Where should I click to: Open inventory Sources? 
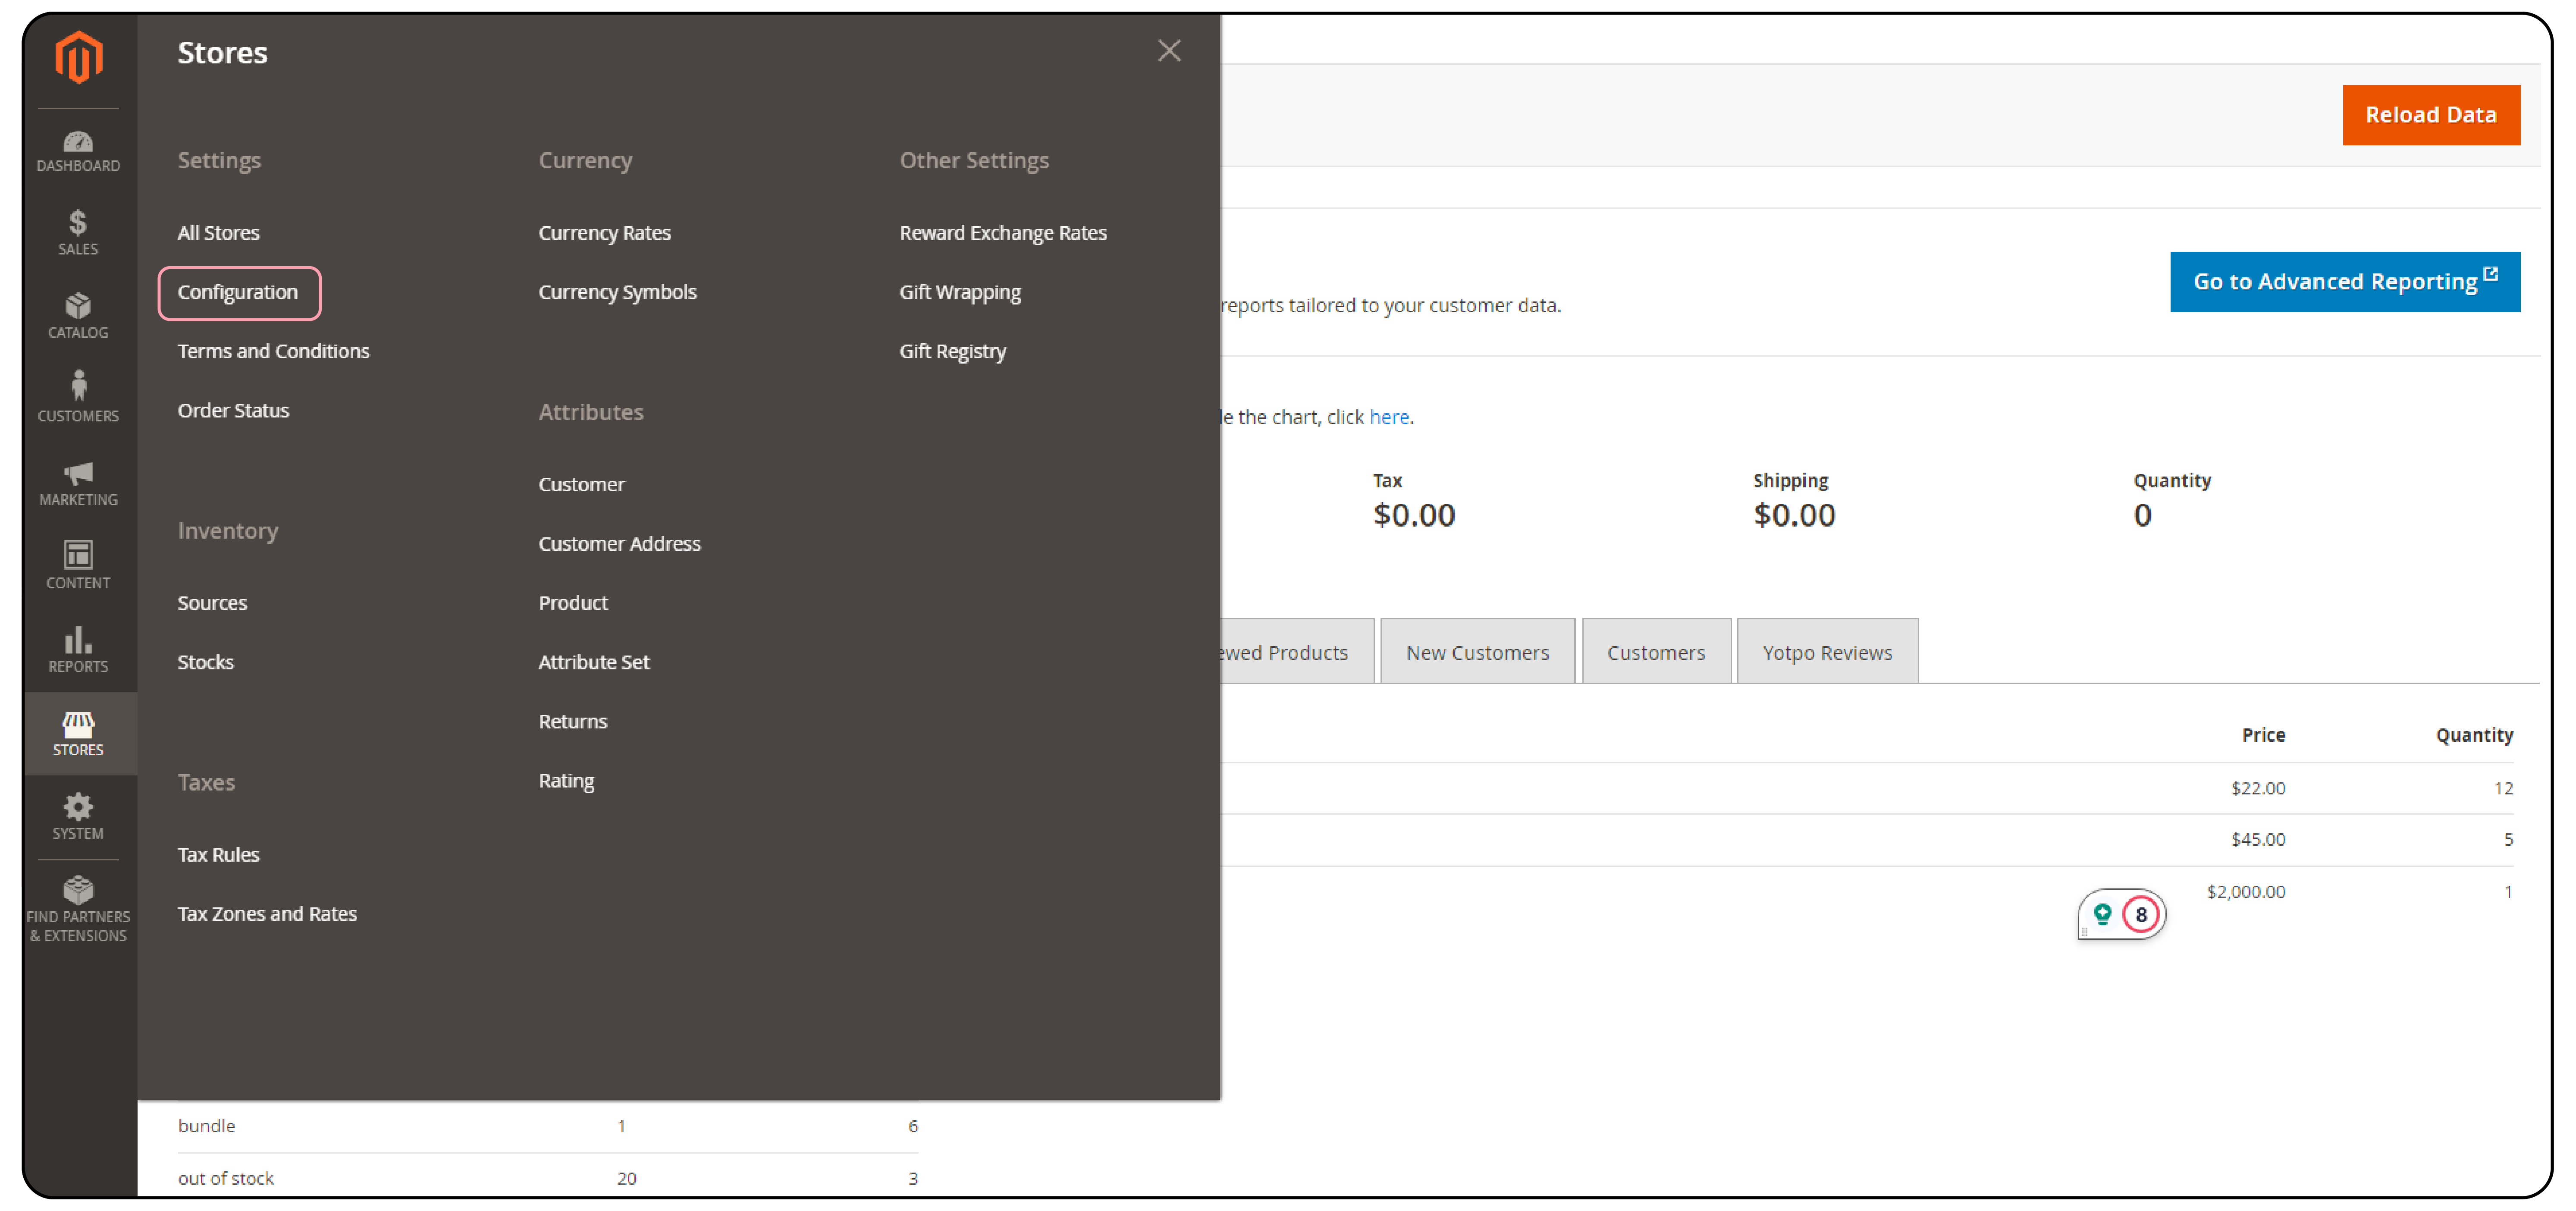click(x=212, y=603)
